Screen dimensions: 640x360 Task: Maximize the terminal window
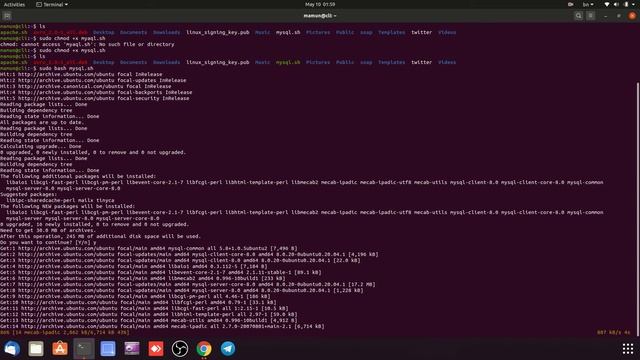coord(619,16)
